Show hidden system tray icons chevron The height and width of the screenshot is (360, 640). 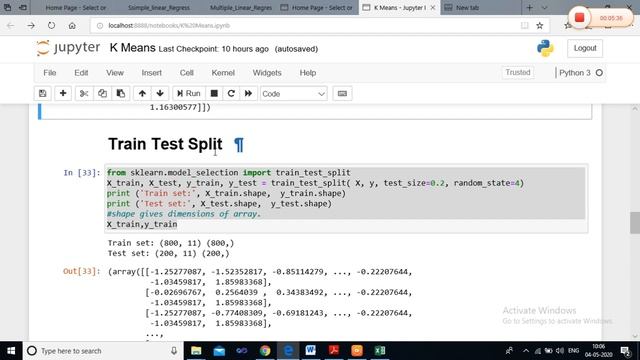tap(526, 351)
